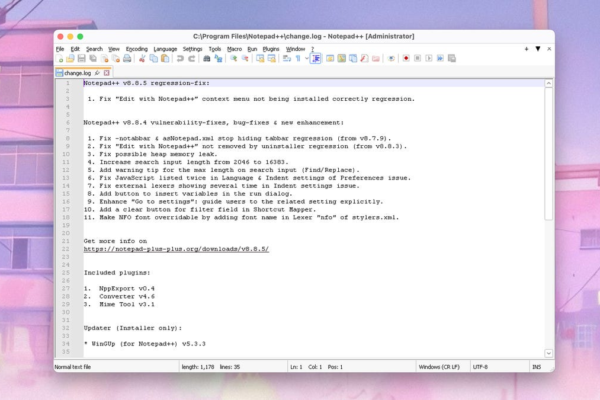Image resolution: width=600 pixels, height=400 pixels.
Task: Click line 'Fix possible heap memory leak.'
Action: click(x=158, y=154)
